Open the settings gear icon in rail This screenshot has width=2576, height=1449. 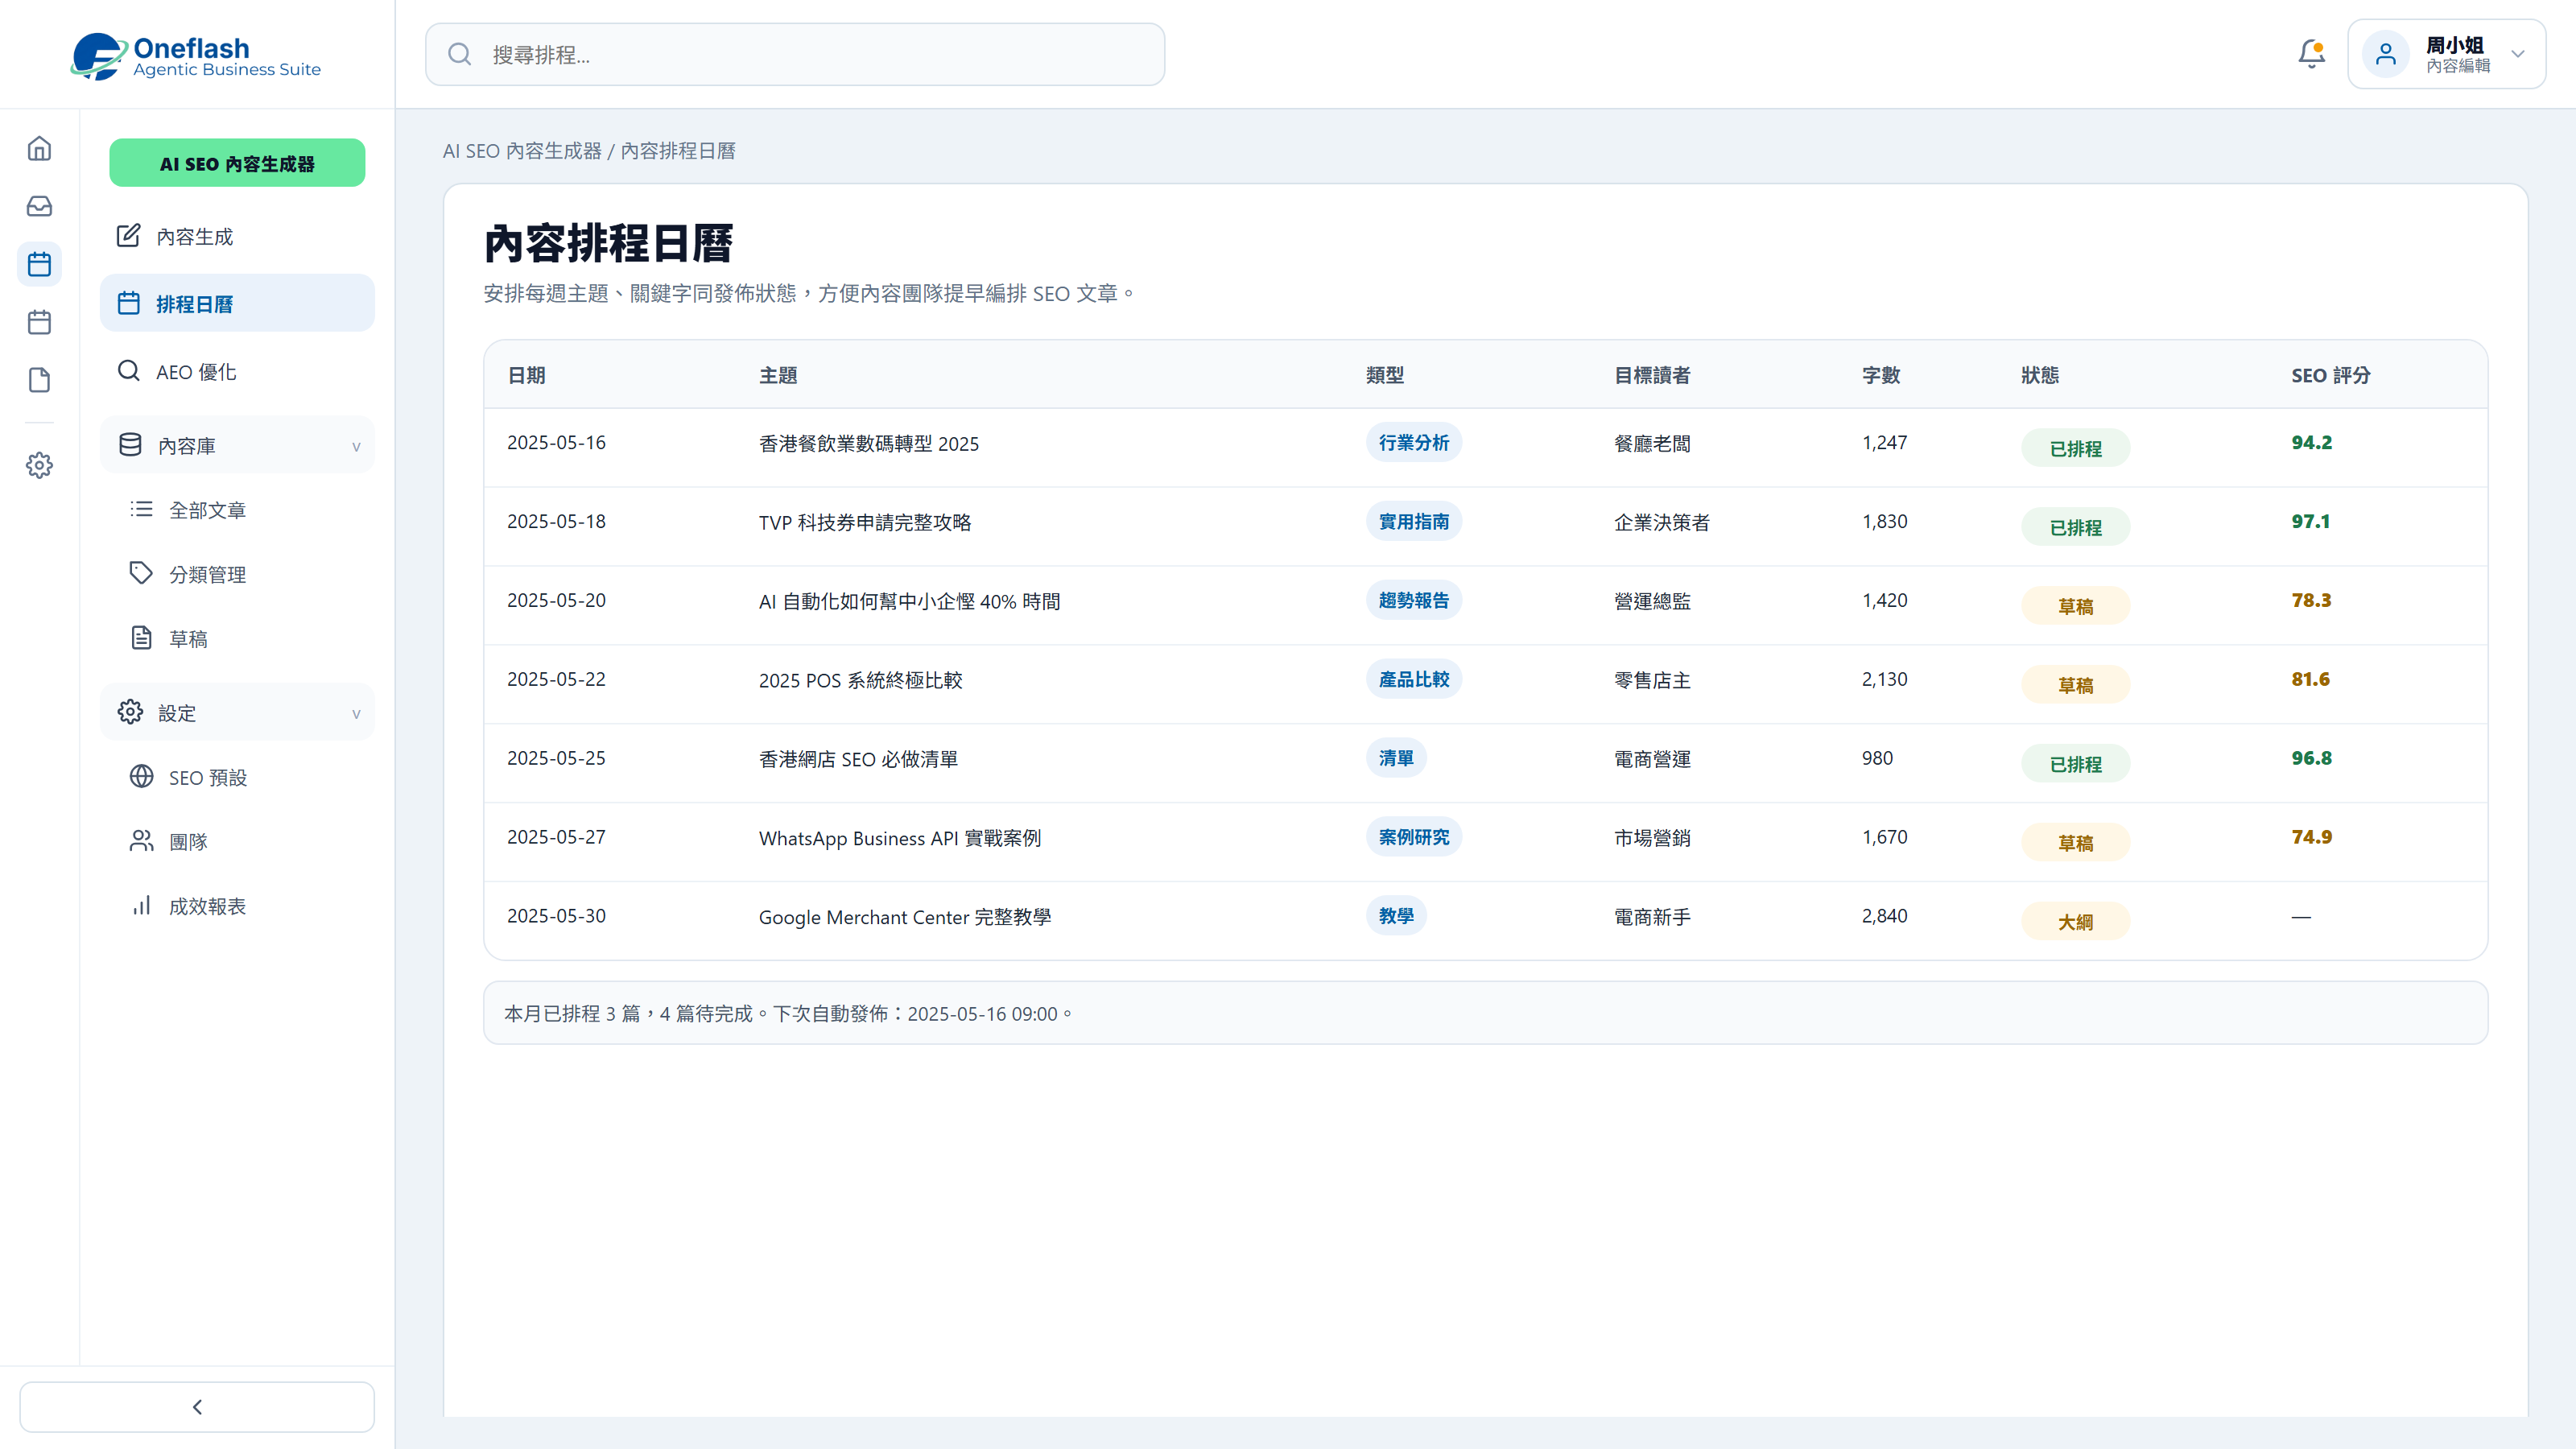(39, 465)
